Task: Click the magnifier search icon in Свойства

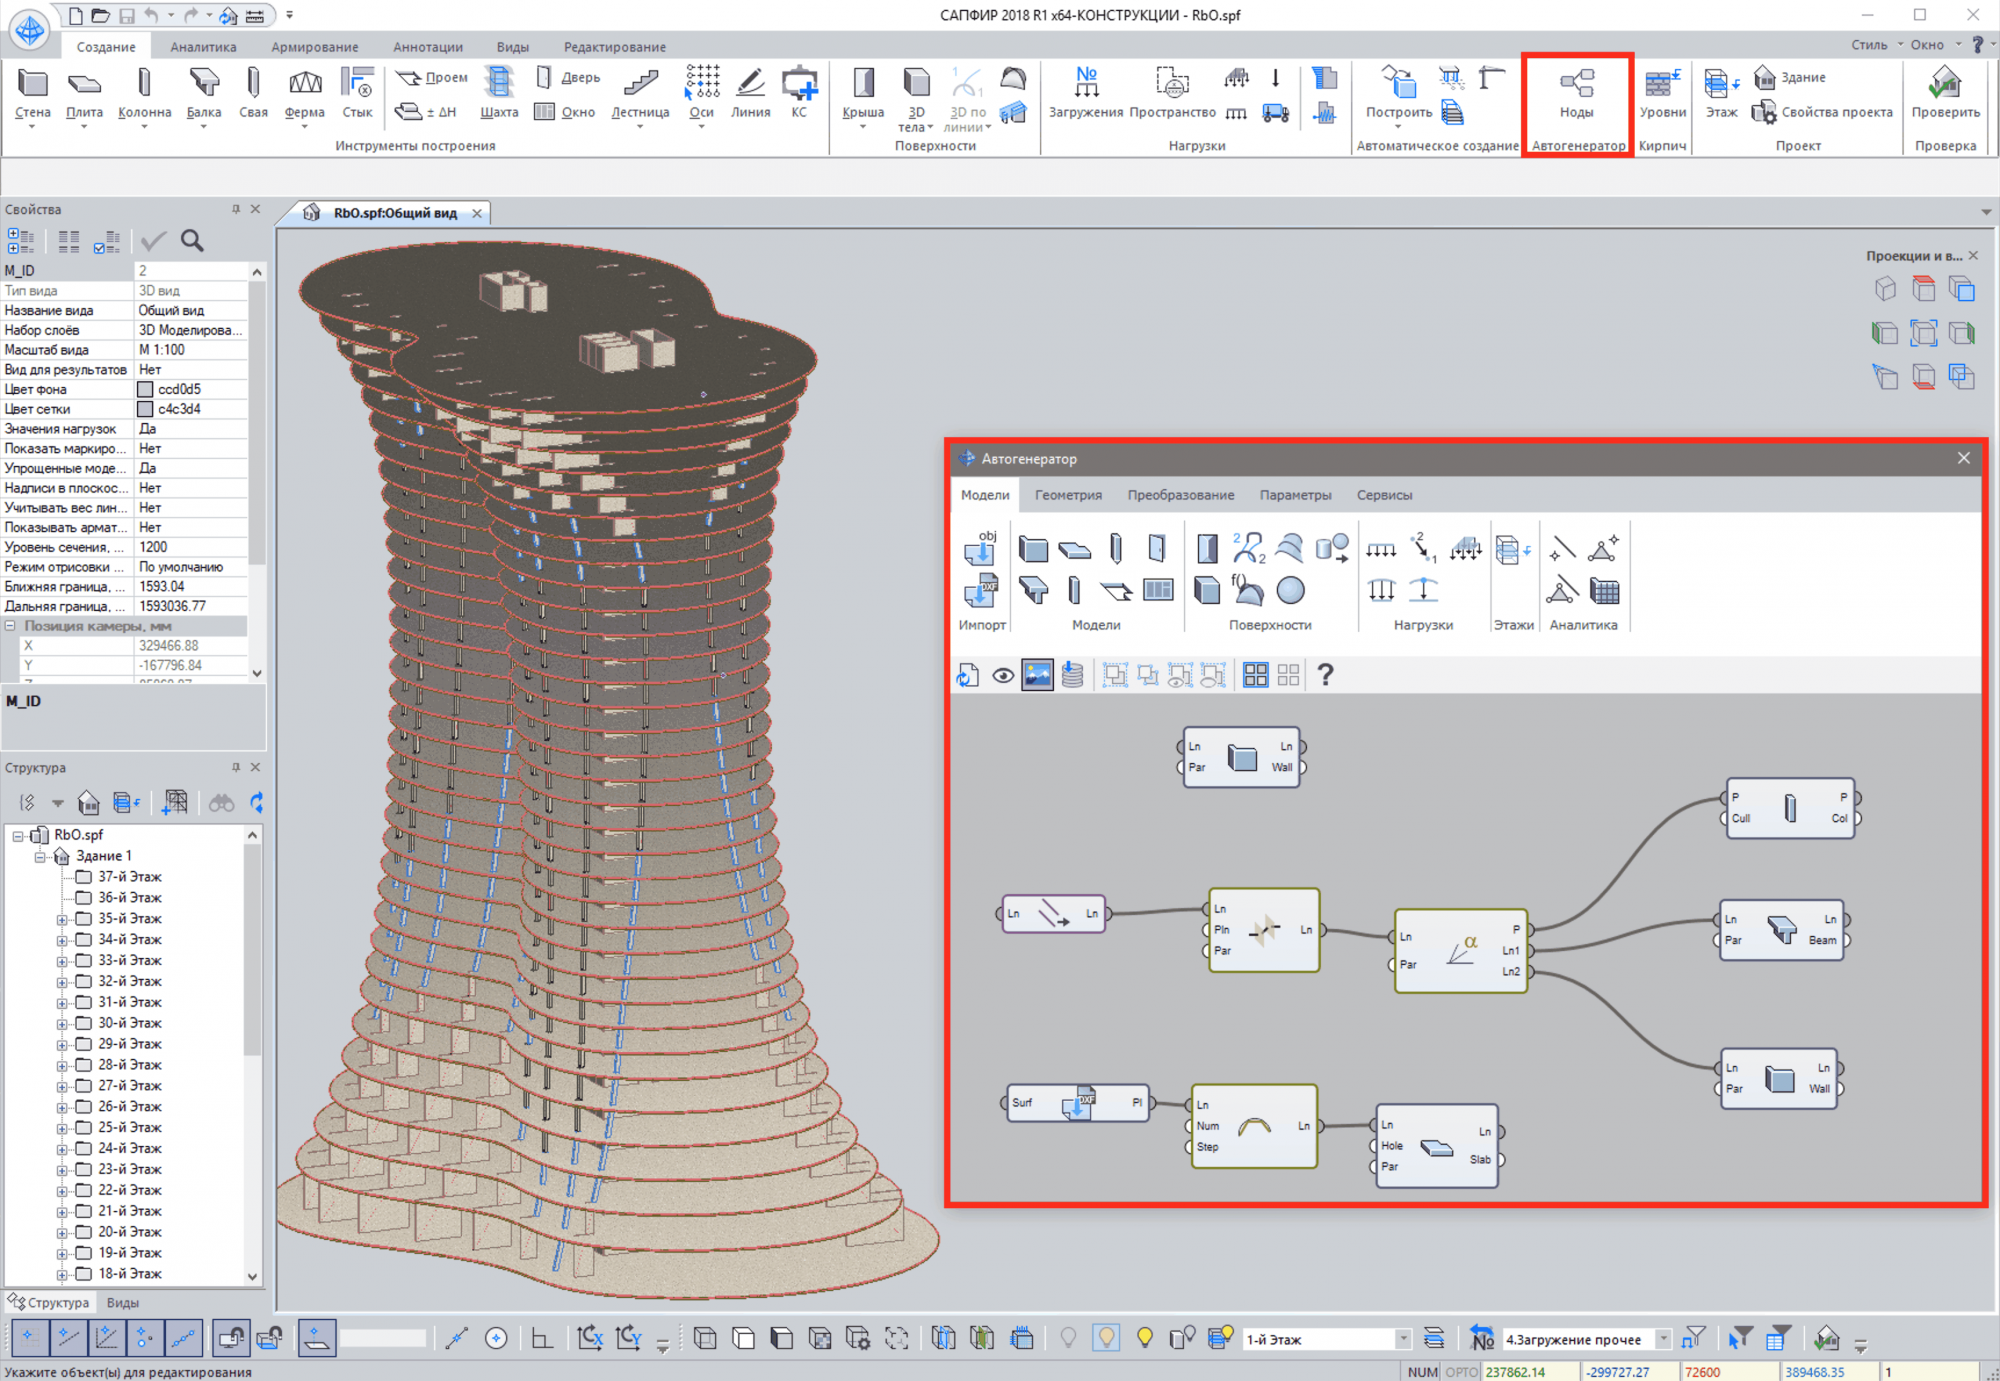Action: coord(192,241)
